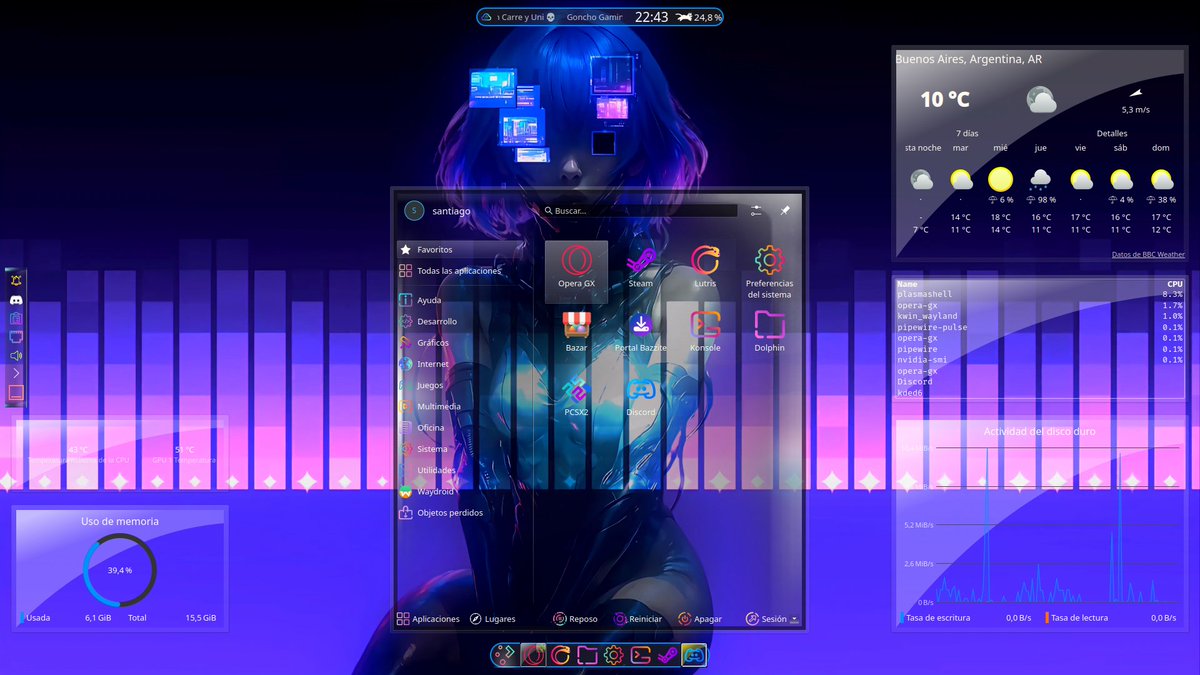Click memory usage 39,4 % ring
Screen dimensions: 1200x675
tap(120, 570)
